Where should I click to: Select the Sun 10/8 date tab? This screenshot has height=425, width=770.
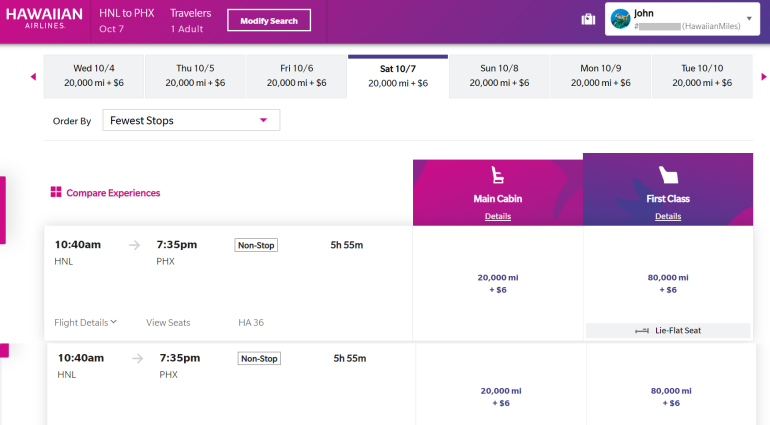point(500,76)
